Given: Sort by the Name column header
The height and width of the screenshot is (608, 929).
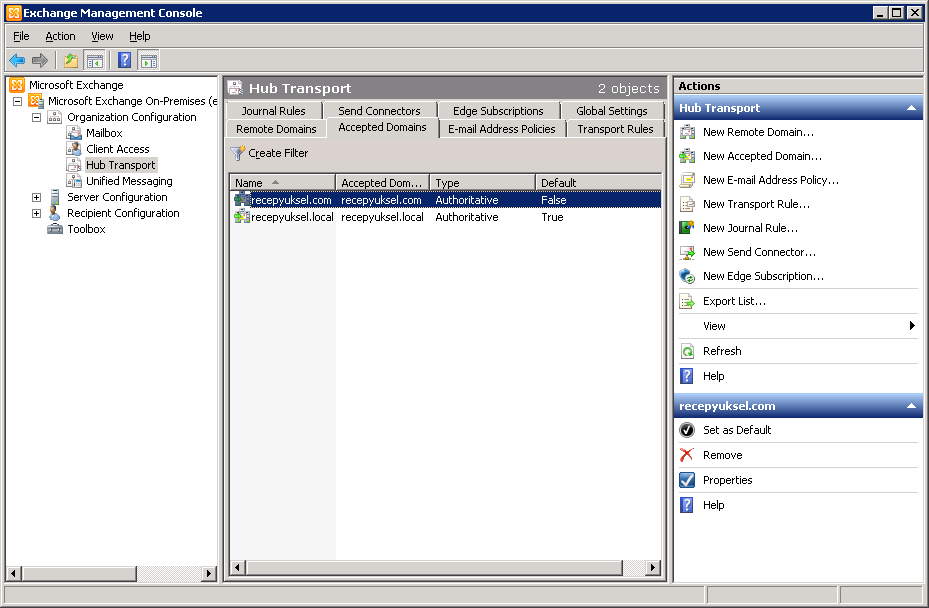Looking at the screenshot, I should 283,183.
